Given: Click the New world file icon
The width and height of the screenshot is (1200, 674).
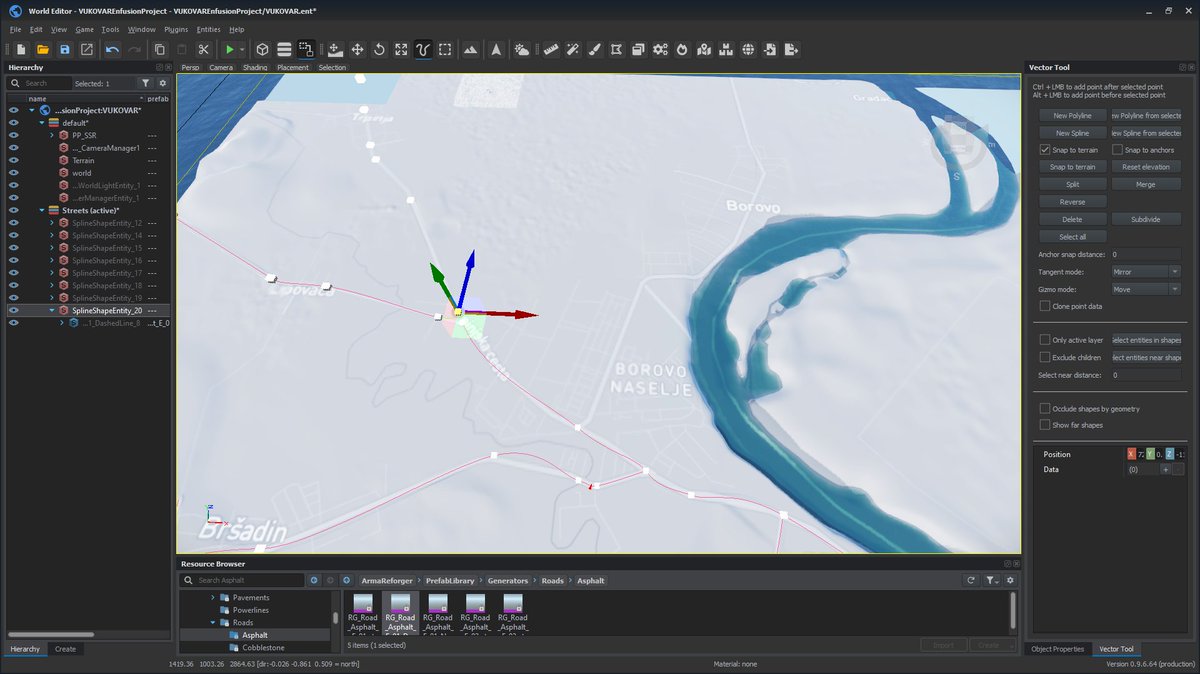Looking at the screenshot, I should pos(20,49).
